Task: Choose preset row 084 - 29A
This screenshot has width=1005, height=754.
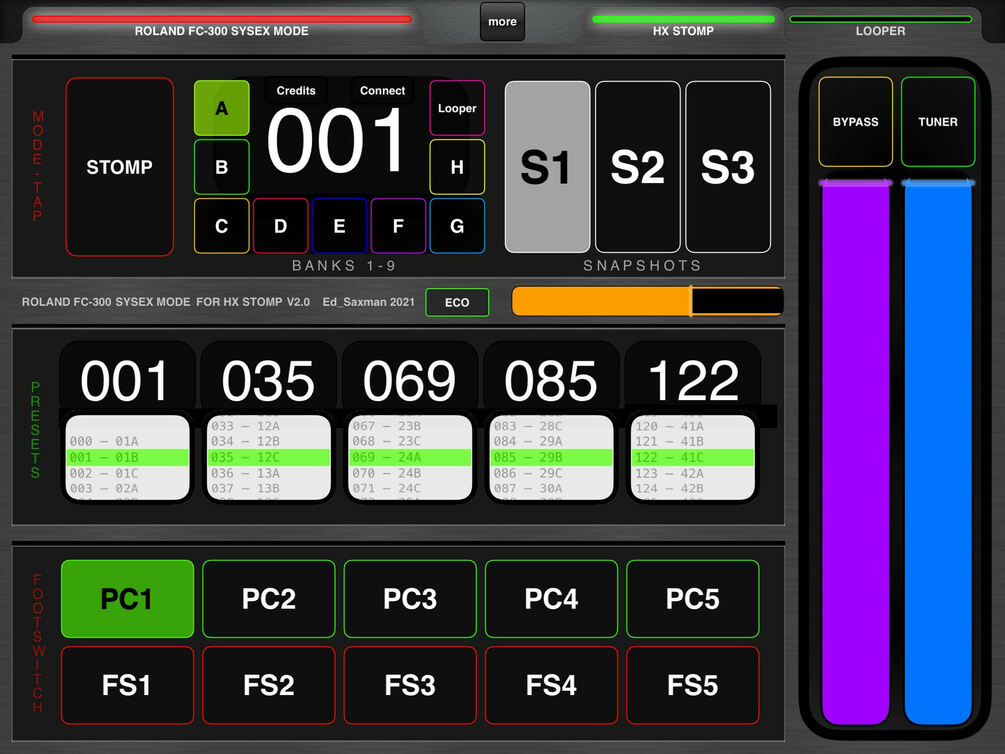Action: pyautogui.click(x=551, y=441)
